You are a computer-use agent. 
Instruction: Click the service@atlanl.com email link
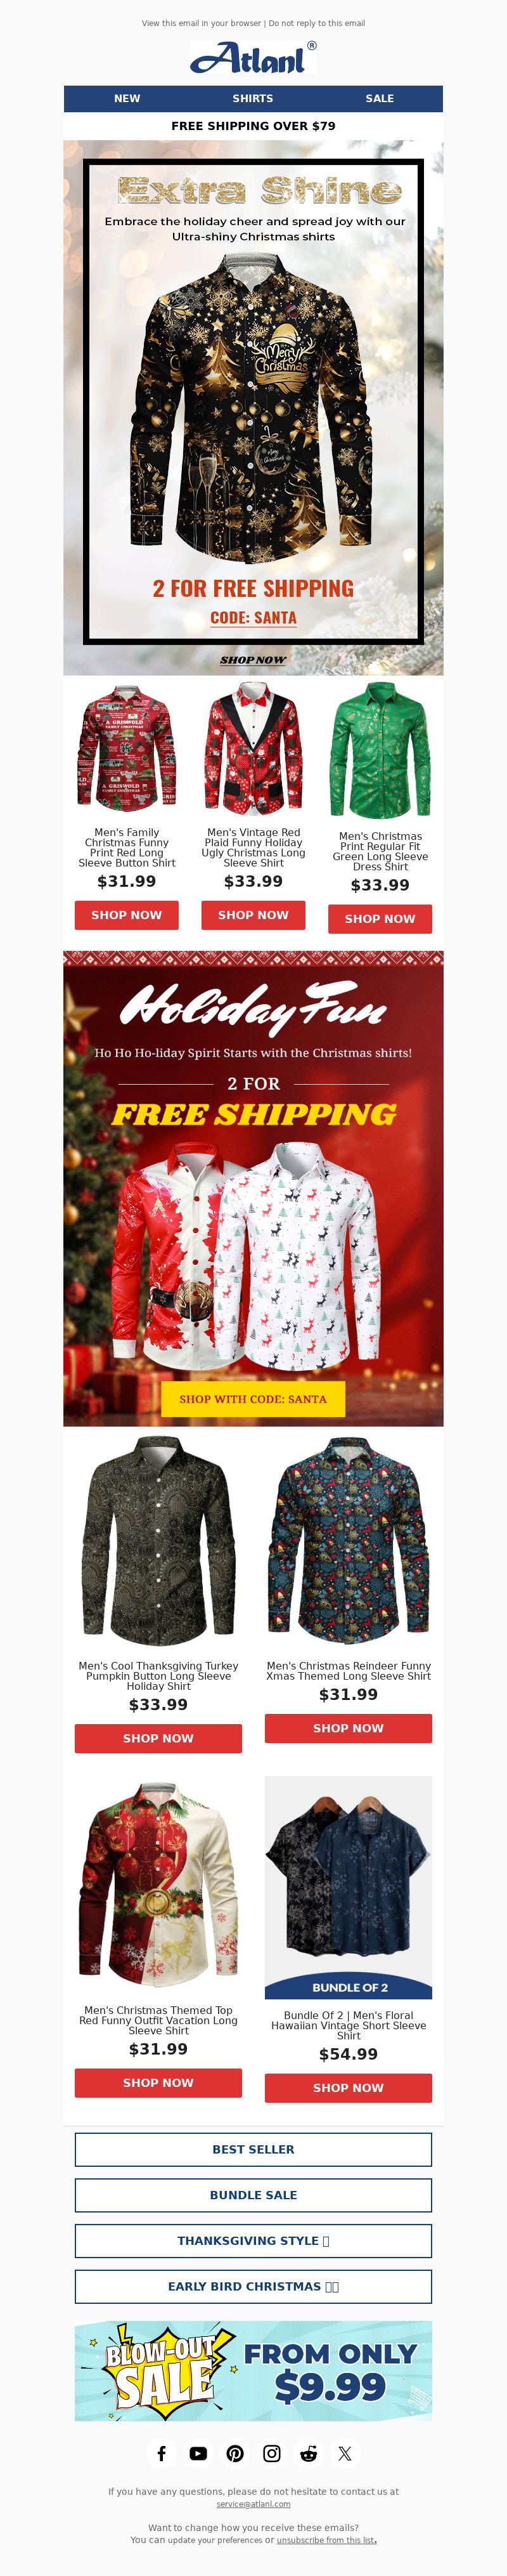coord(253,2504)
